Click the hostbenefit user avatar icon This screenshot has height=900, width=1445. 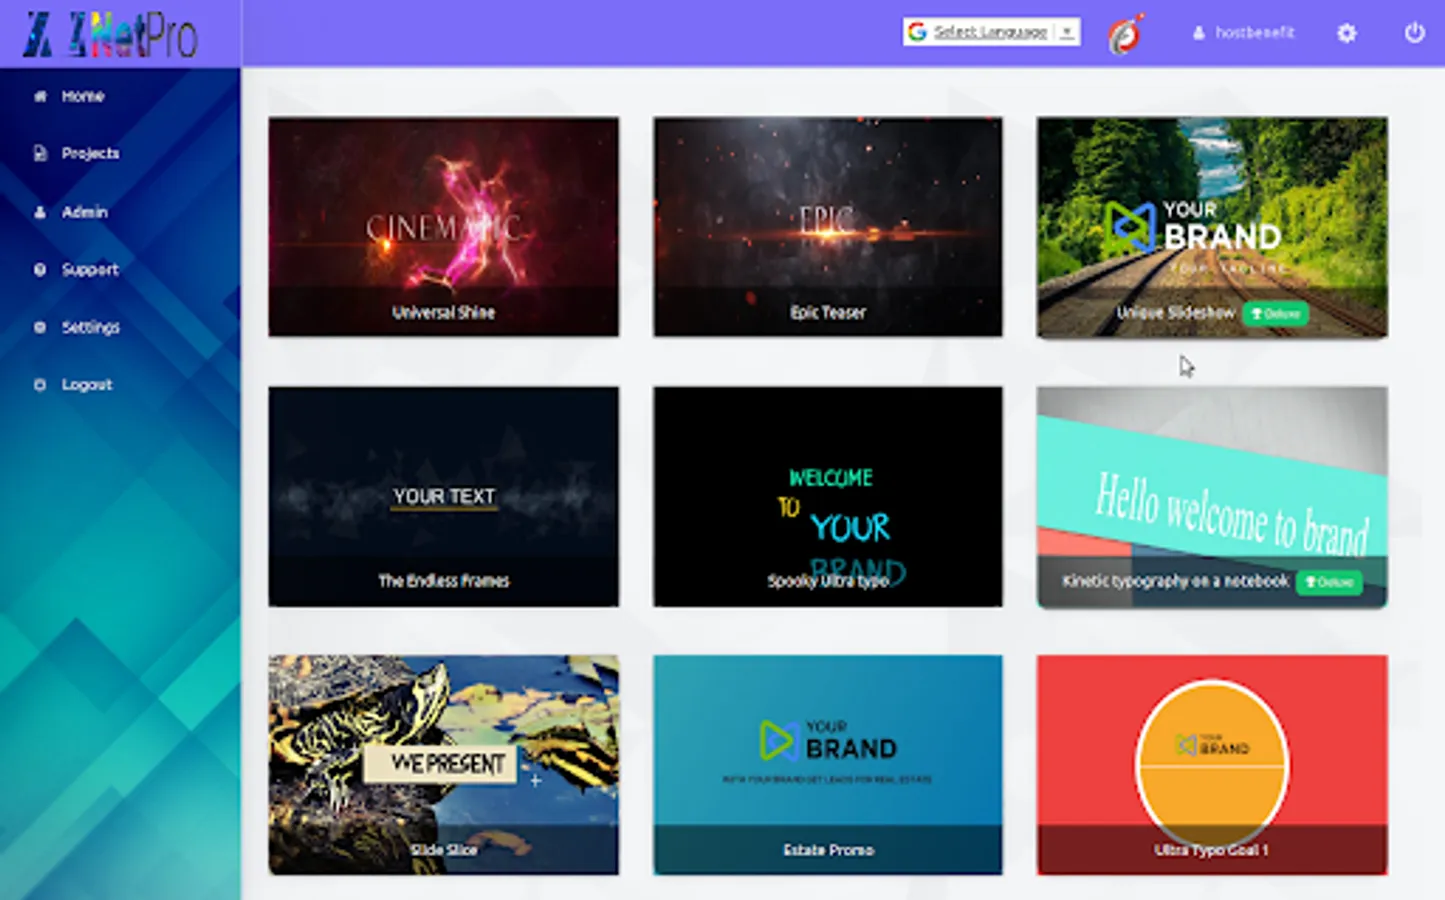coord(1198,33)
